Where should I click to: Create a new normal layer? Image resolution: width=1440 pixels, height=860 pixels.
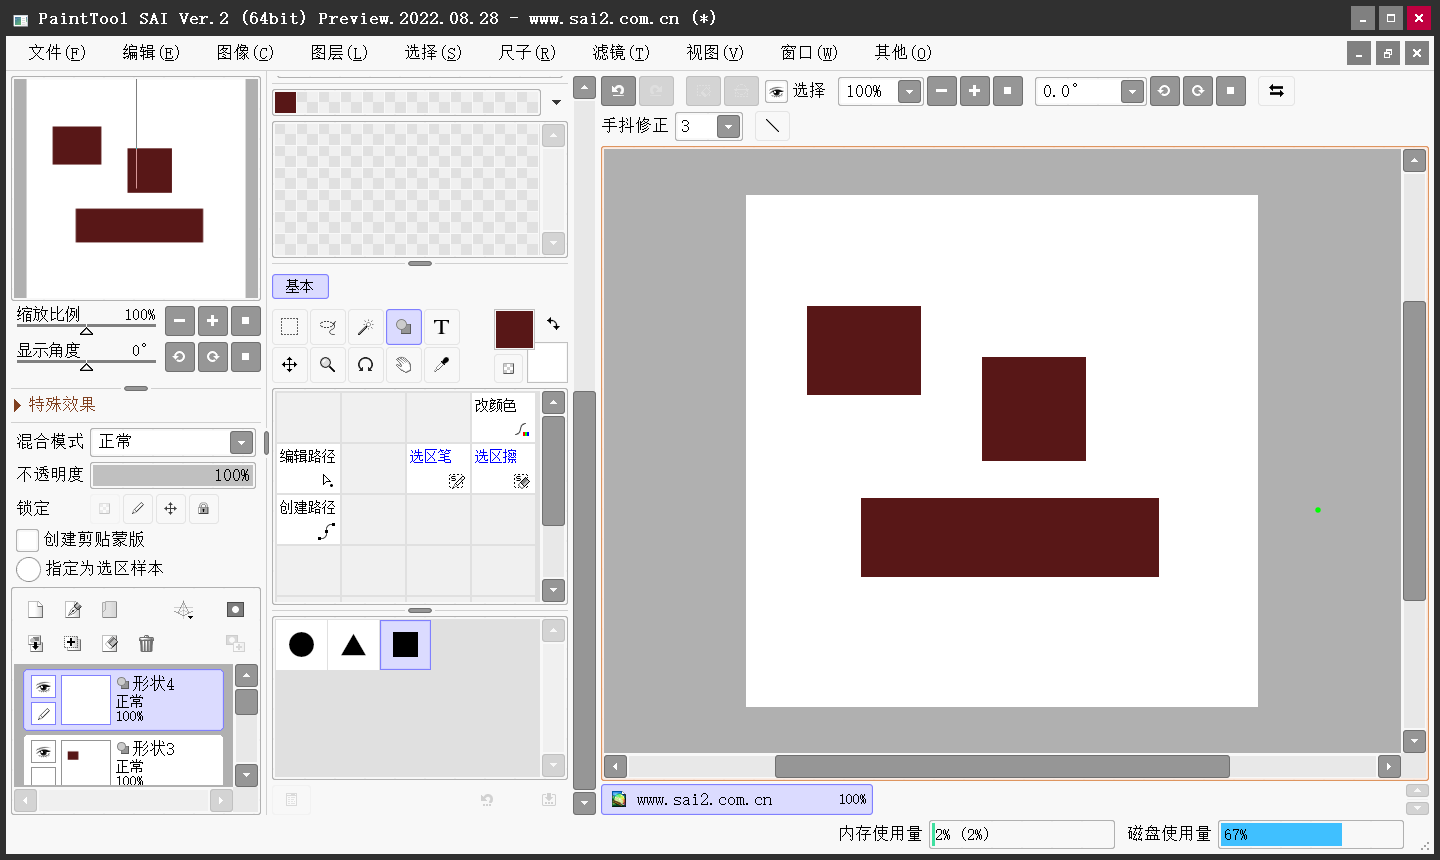pyautogui.click(x=35, y=610)
